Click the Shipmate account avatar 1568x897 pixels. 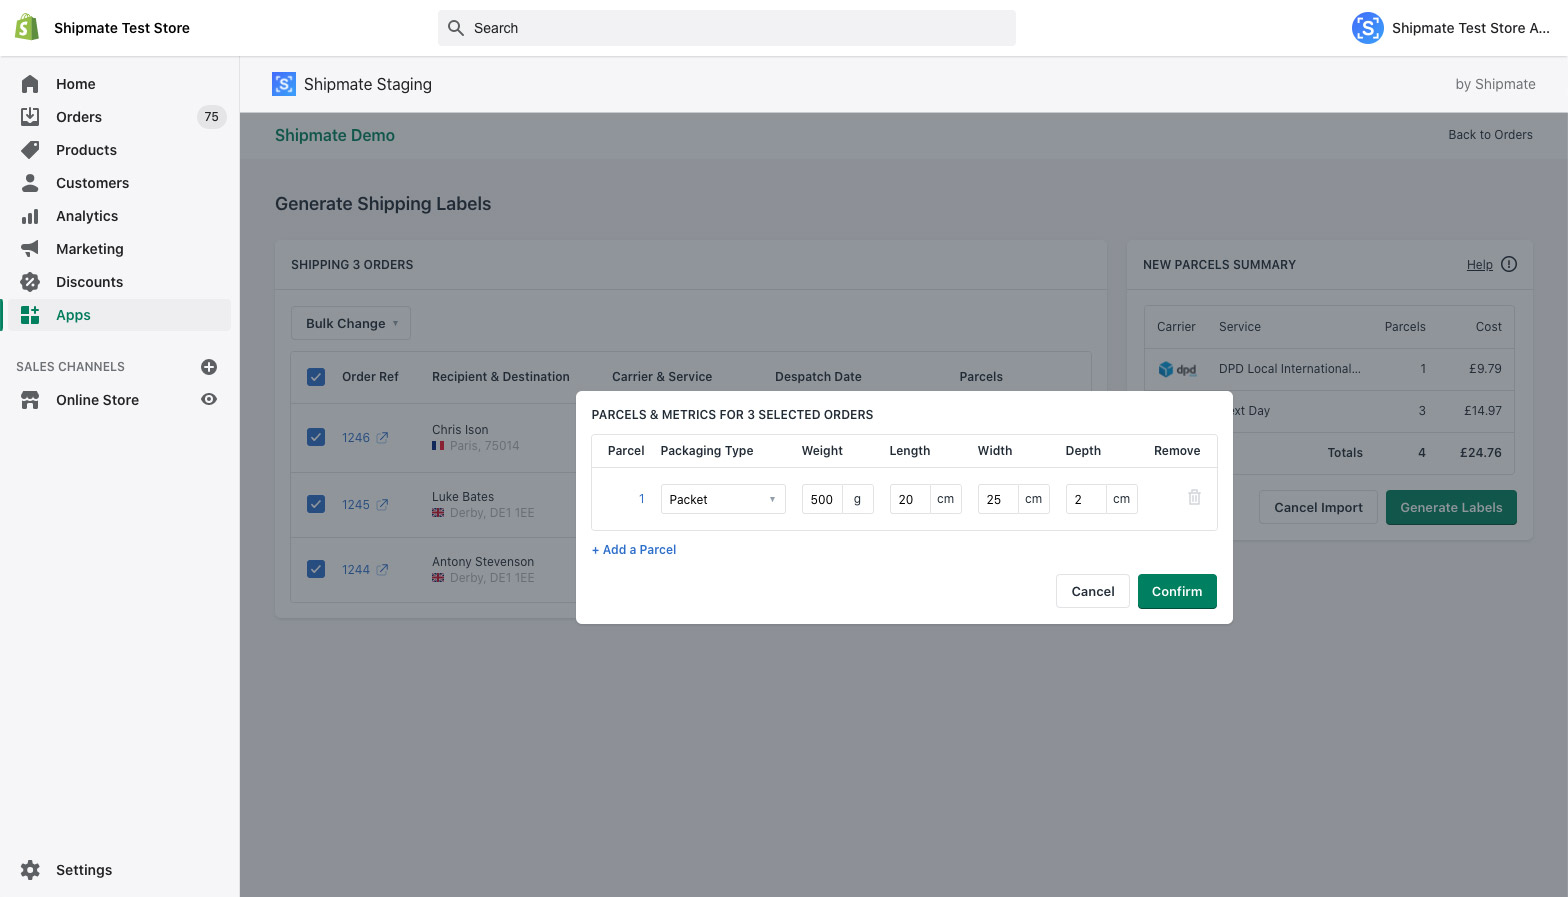click(x=1367, y=28)
